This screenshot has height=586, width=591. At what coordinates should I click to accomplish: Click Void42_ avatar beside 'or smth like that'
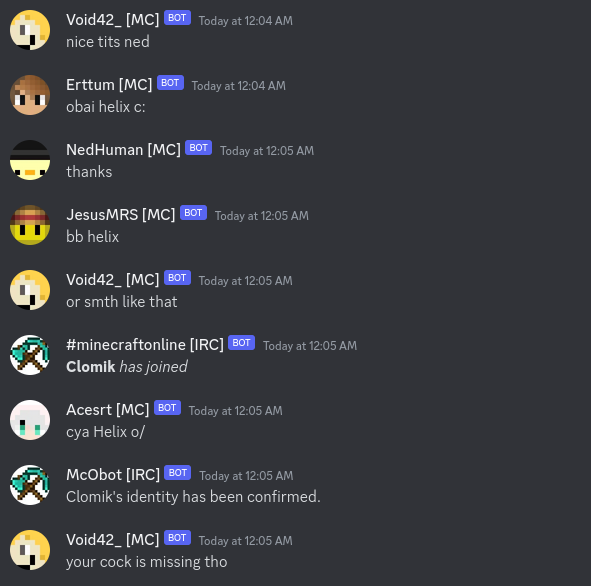point(30,290)
